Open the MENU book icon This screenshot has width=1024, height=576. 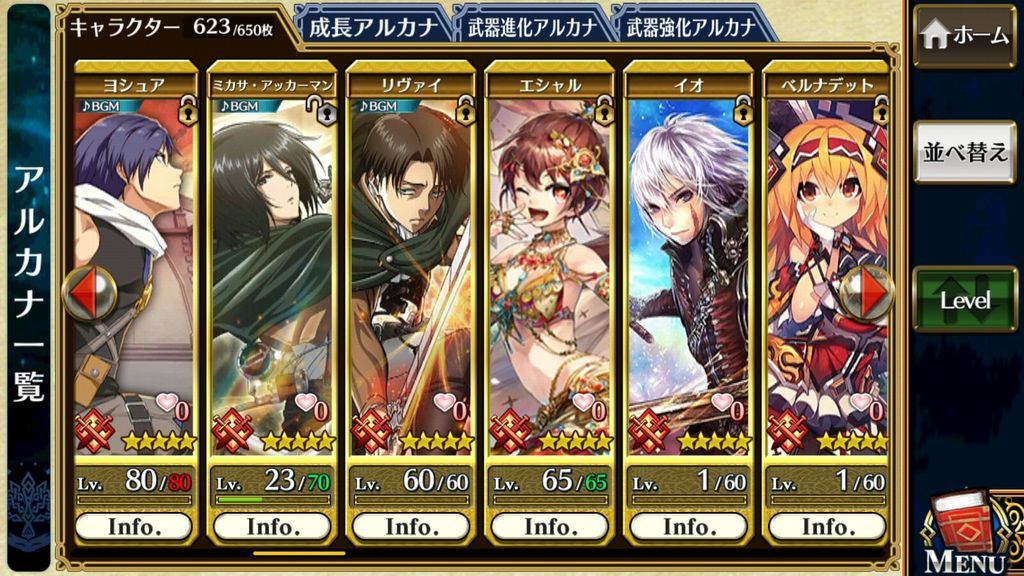pyautogui.click(x=967, y=534)
